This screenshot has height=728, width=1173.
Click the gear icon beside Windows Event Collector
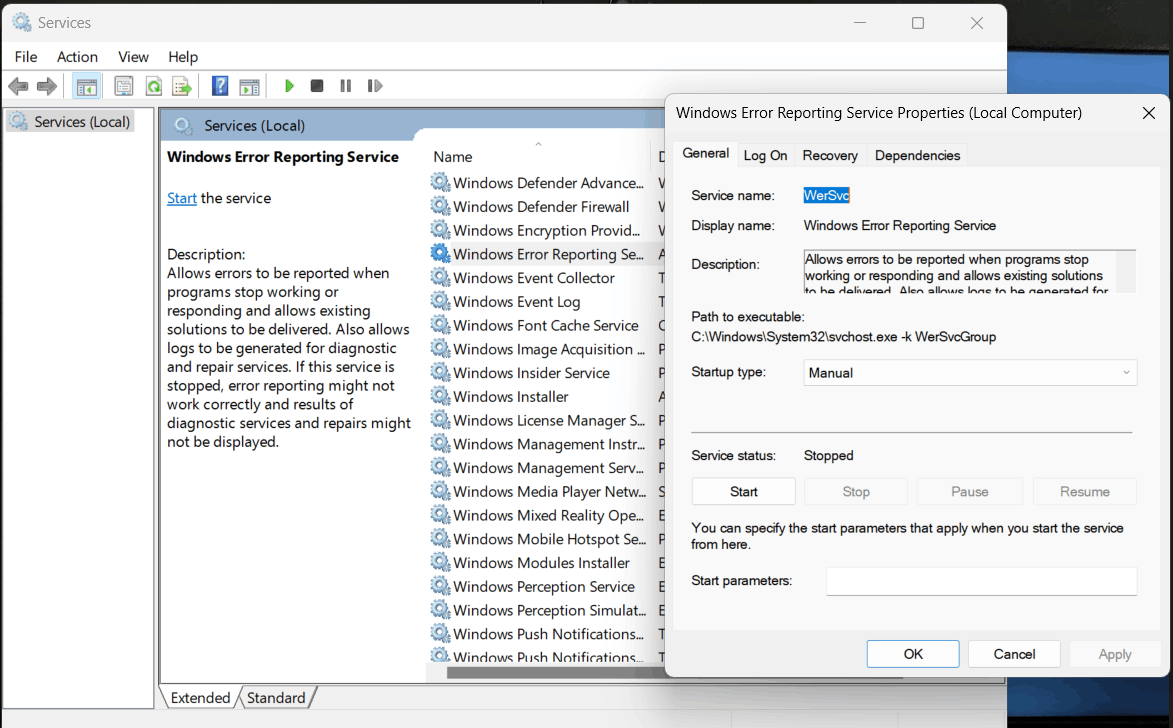click(441, 277)
